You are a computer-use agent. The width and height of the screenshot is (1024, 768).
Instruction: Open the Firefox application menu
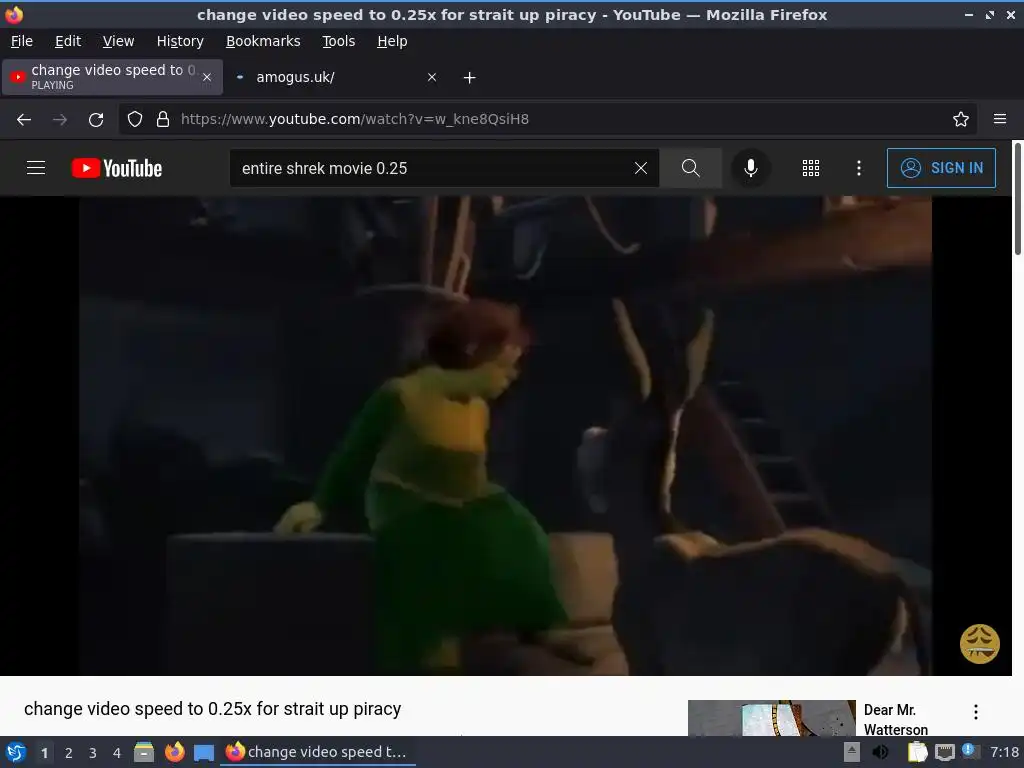(x=1000, y=120)
